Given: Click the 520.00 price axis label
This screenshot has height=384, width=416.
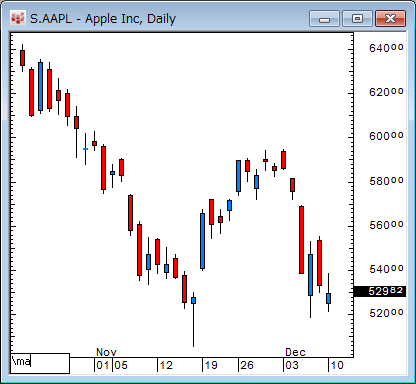Looking at the screenshot, I should point(386,313).
